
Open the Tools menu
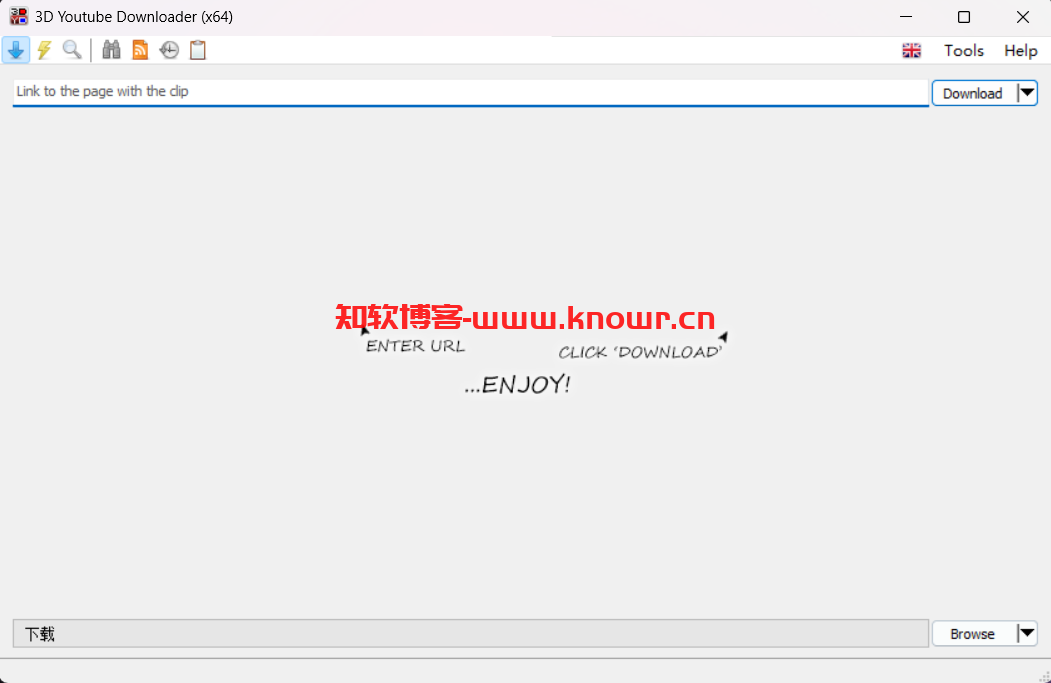[964, 50]
